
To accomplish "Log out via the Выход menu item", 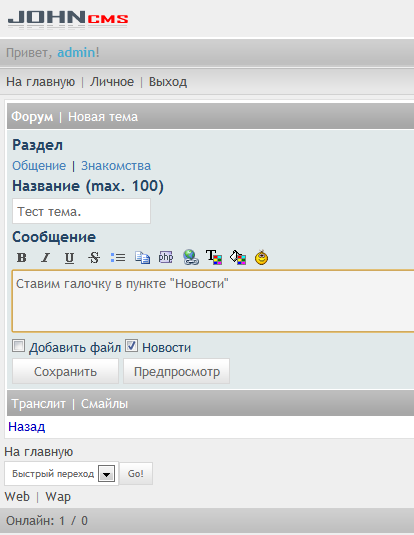I will pyautogui.click(x=168, y=82).
